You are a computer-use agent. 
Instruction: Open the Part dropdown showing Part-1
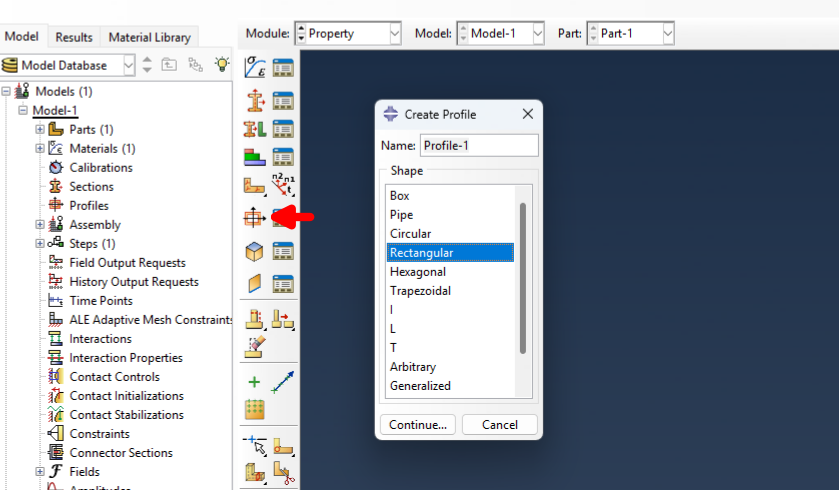click(x=630, y=33)
